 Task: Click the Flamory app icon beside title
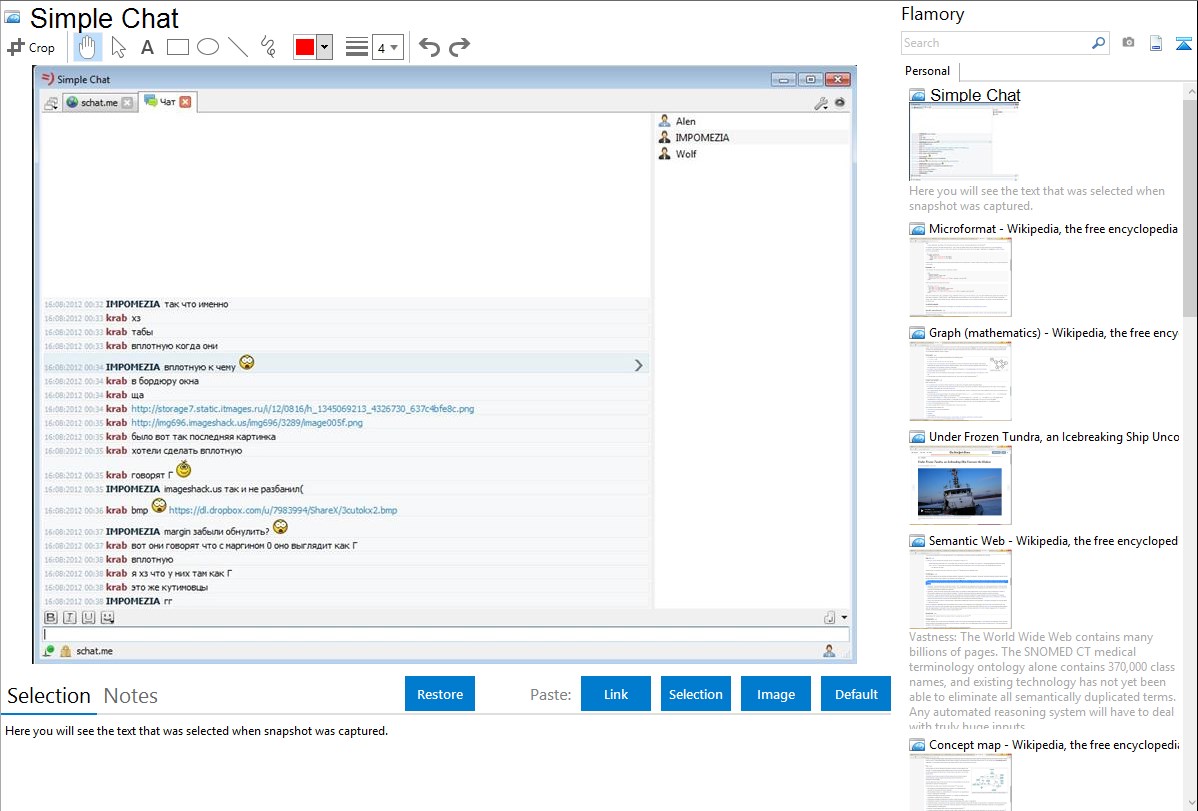click(x=12, y=17)
